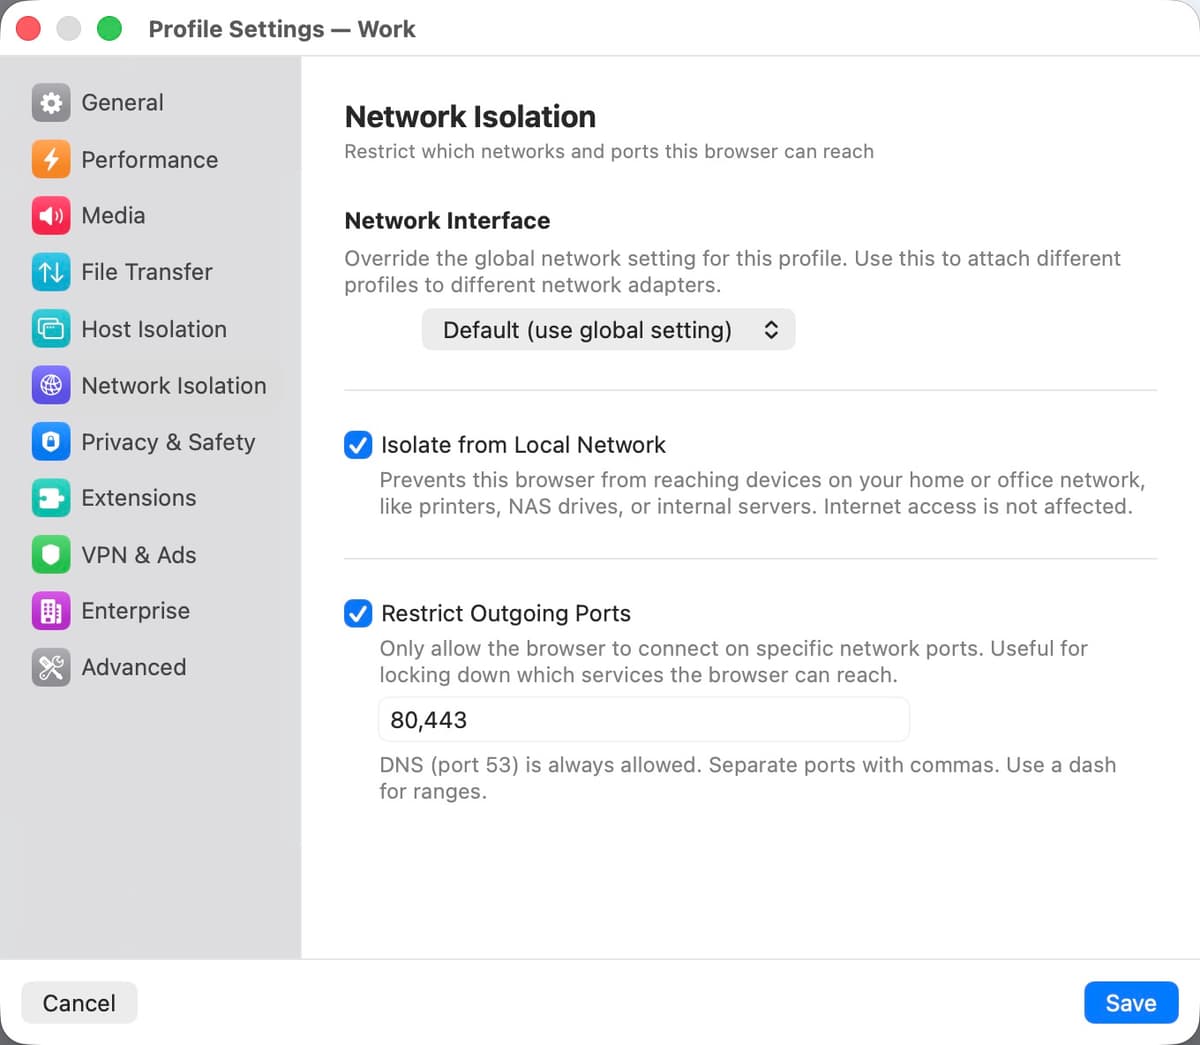
Task: Click the Advanced tools icon
Action: point(51,667)
